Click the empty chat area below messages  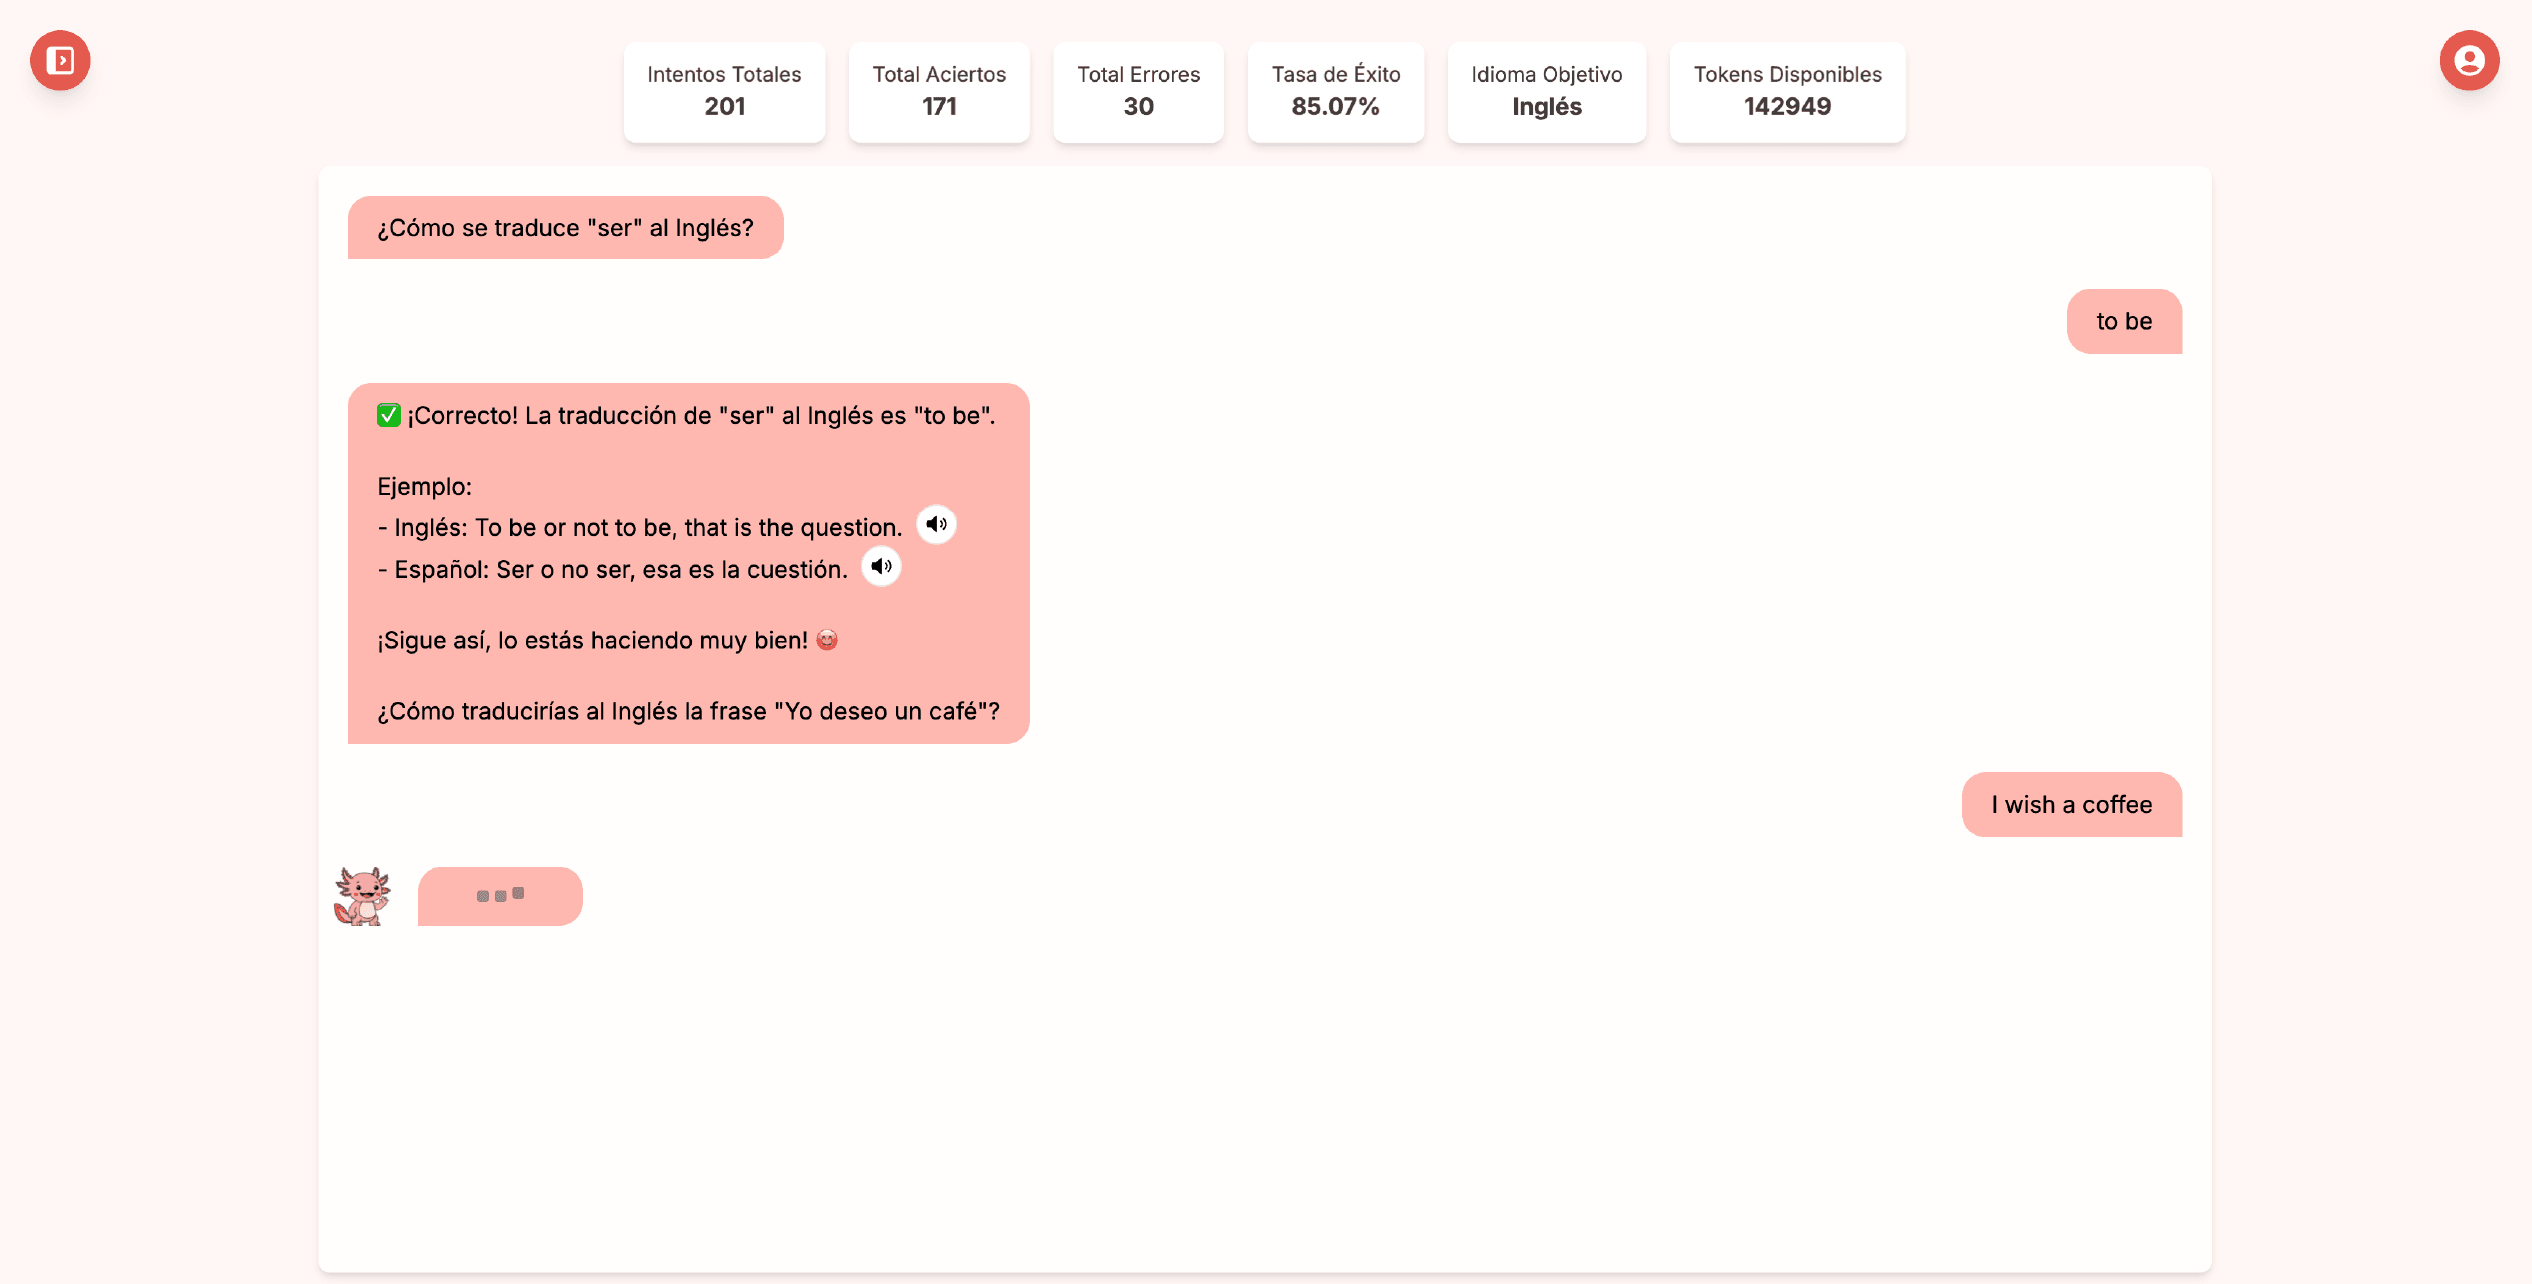click(1264, 1100)
